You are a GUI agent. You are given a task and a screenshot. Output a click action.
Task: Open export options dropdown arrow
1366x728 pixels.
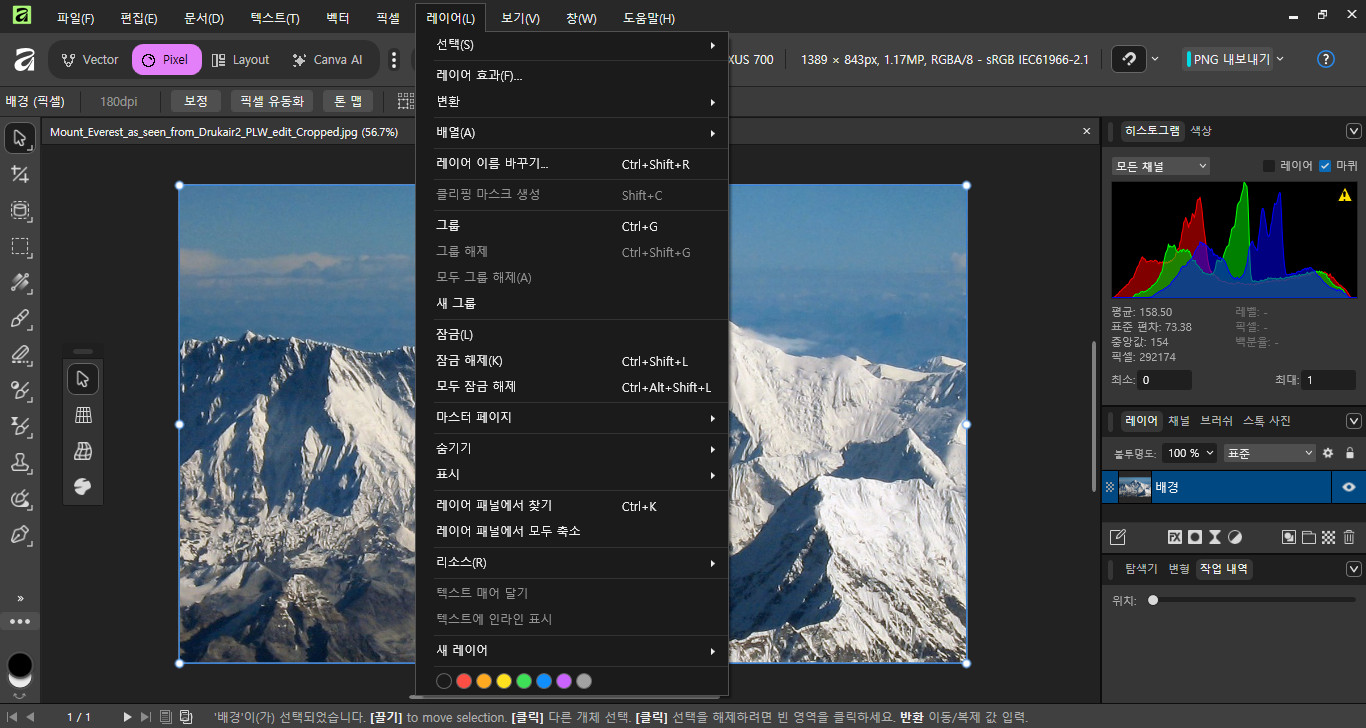click(x=1280, y=60)
